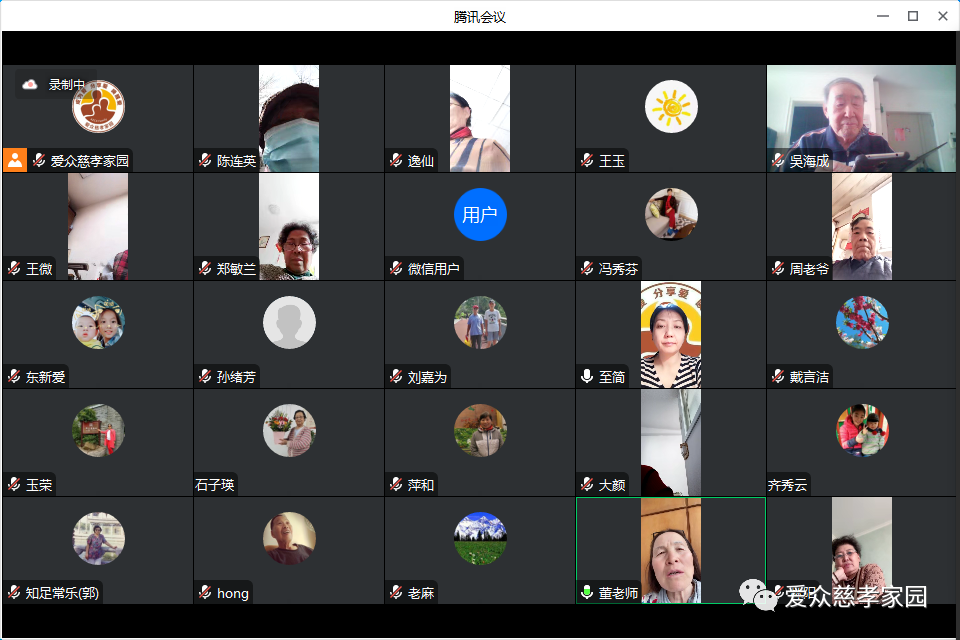Click the unmuted microphone icon beside 至简
The image size is (960, 640).
587,377
